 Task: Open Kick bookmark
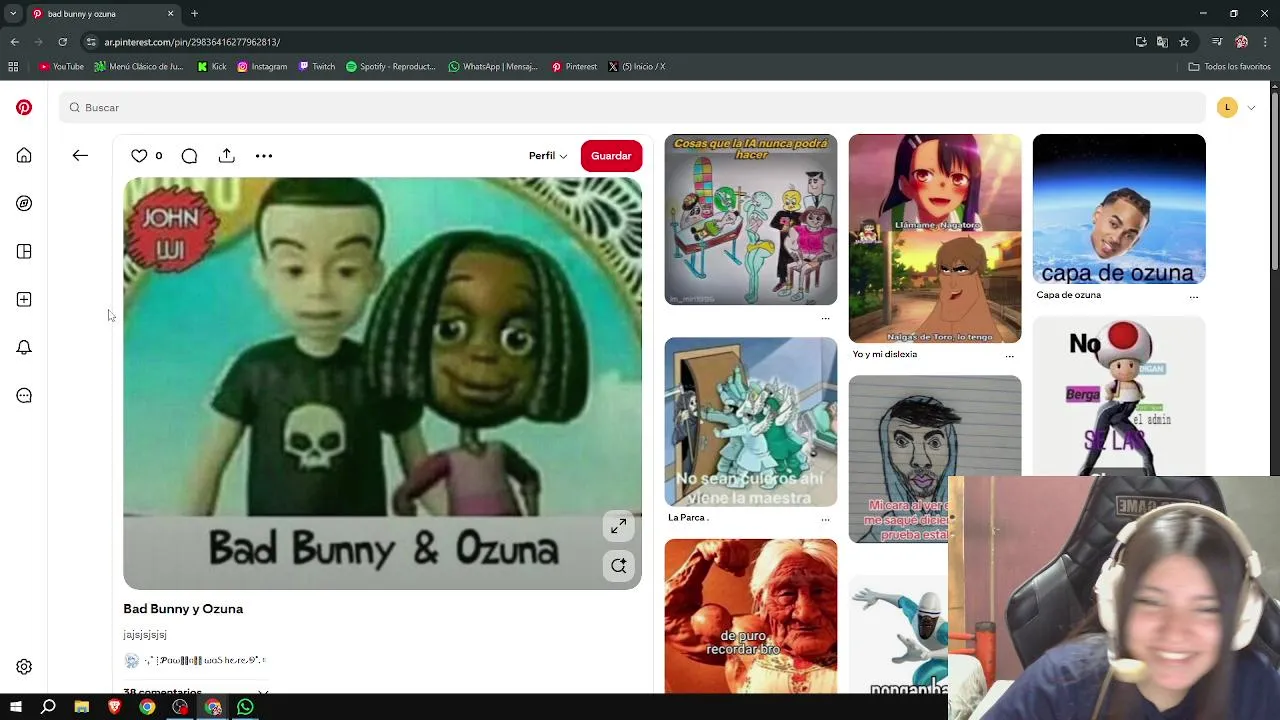pos(212,67)
